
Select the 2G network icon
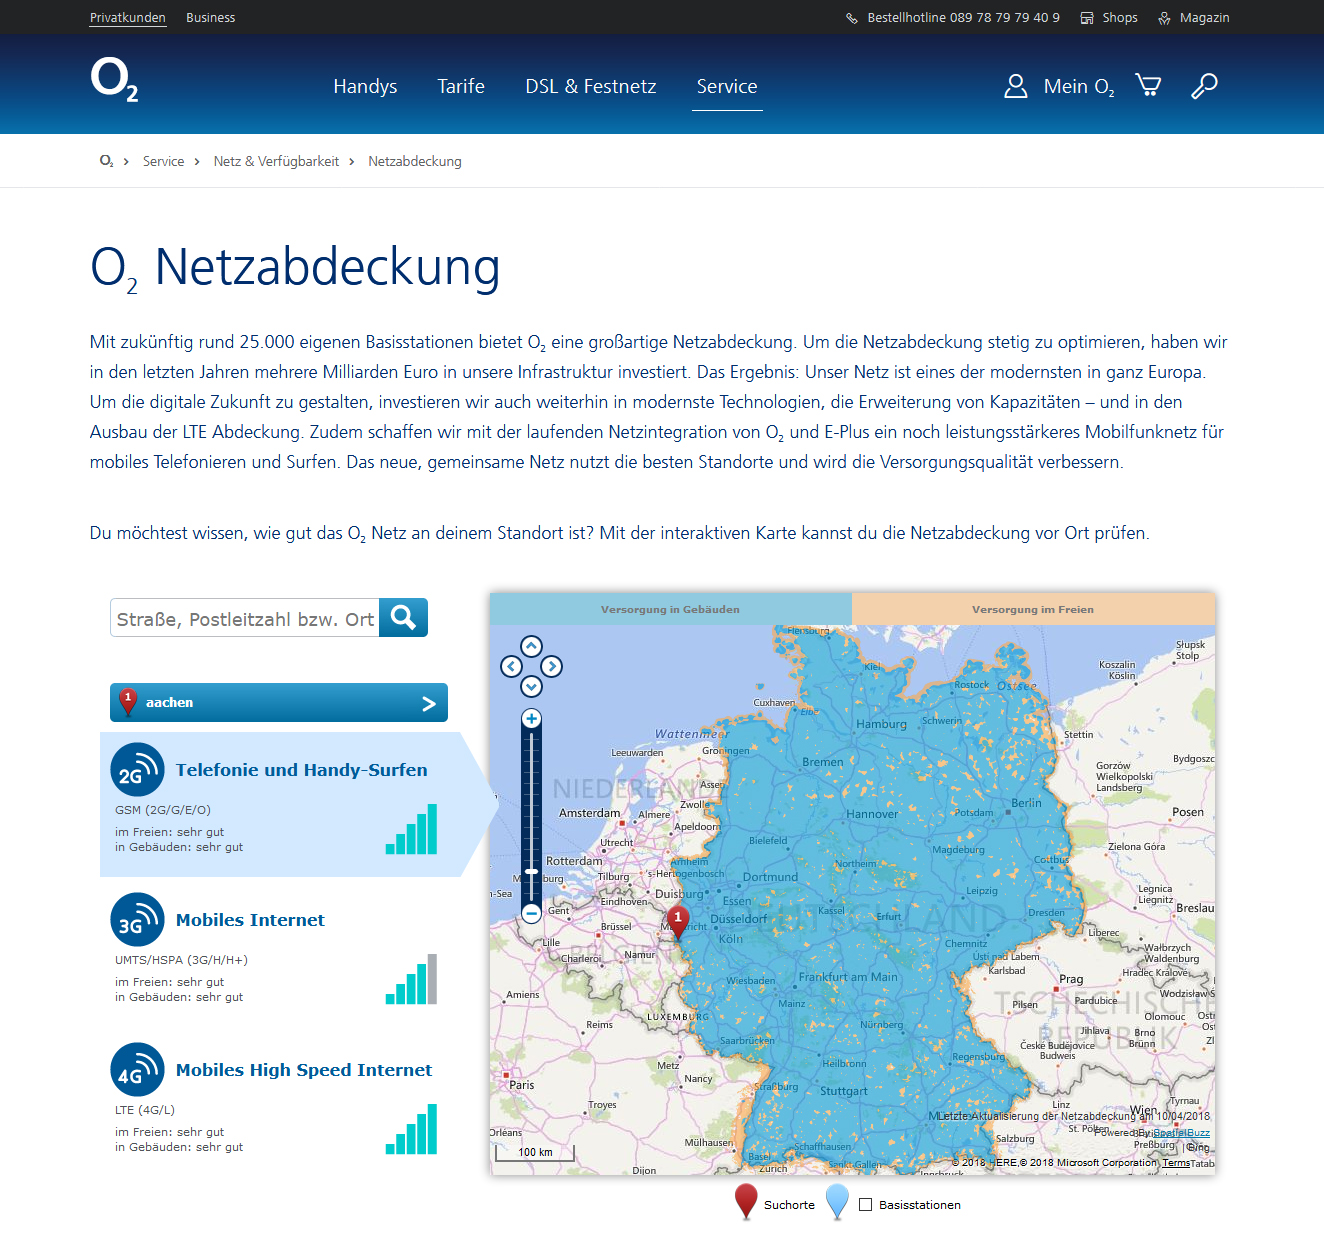(x=137, y=770)
